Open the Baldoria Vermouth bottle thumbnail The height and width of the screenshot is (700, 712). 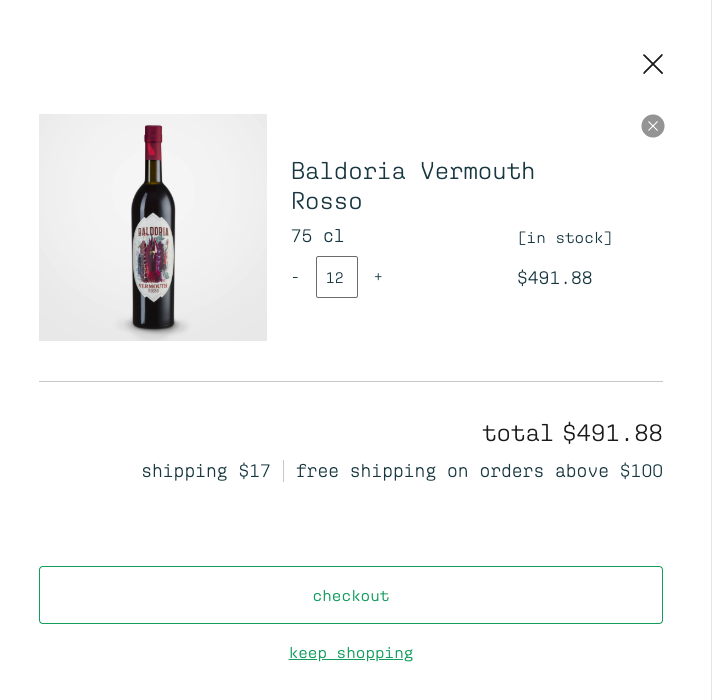point(153,227)
